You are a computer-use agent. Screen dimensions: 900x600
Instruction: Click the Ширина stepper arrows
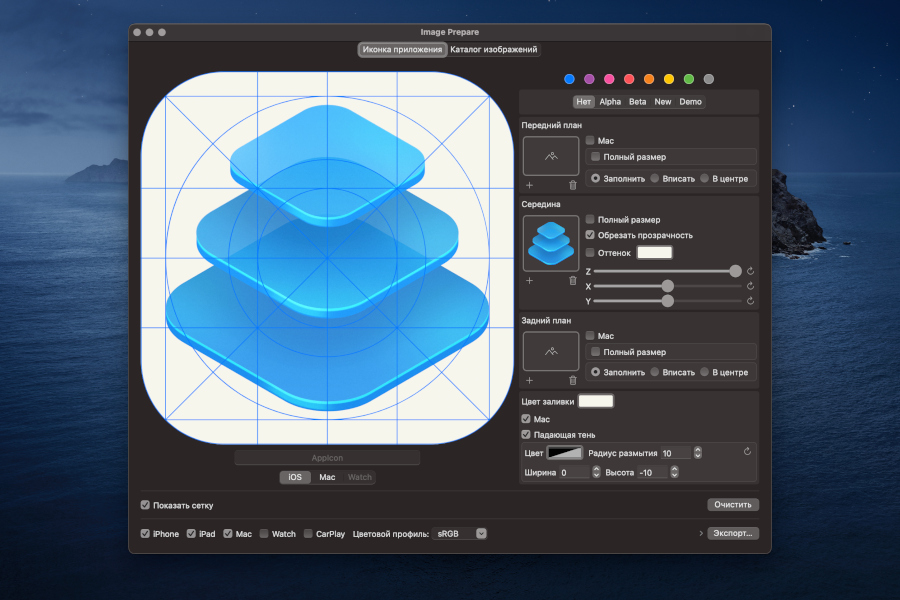pos(596,472)
